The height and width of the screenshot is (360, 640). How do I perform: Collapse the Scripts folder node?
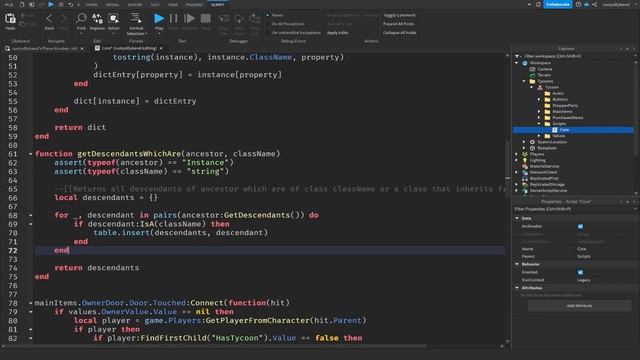click(539, 124)
